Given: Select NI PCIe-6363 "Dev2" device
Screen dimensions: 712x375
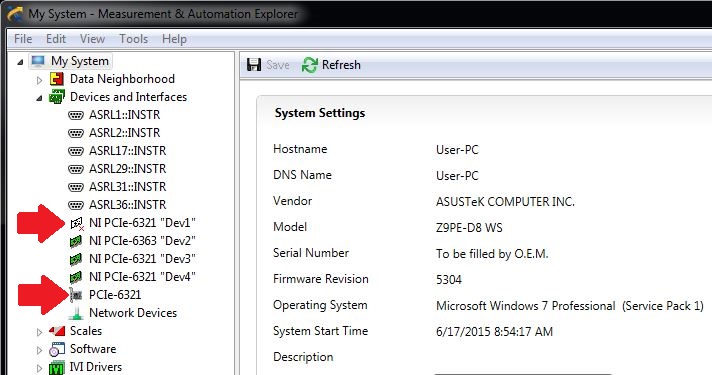Looking at the screenshot, I should pyautogui.click(x=142, y=241).
